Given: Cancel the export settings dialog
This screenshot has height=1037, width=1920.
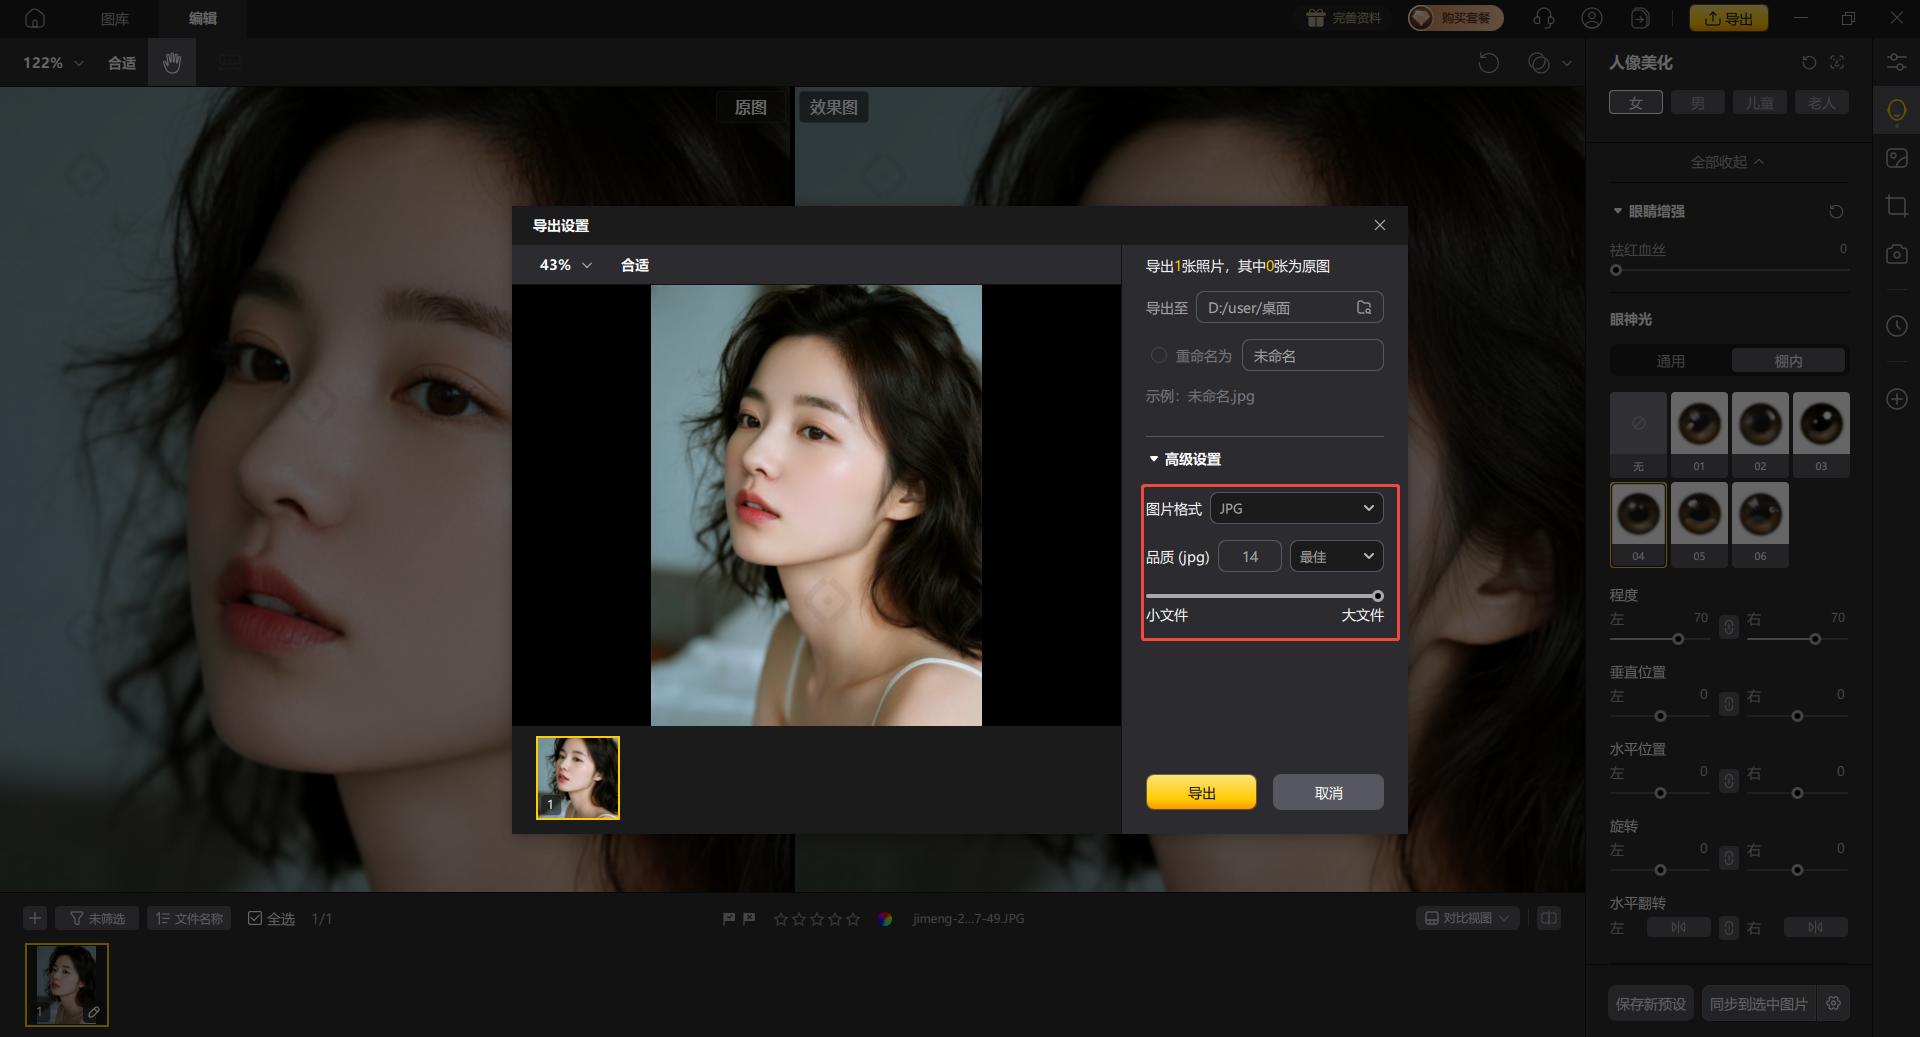Looking at the screenshot, I should (1328, 792).
